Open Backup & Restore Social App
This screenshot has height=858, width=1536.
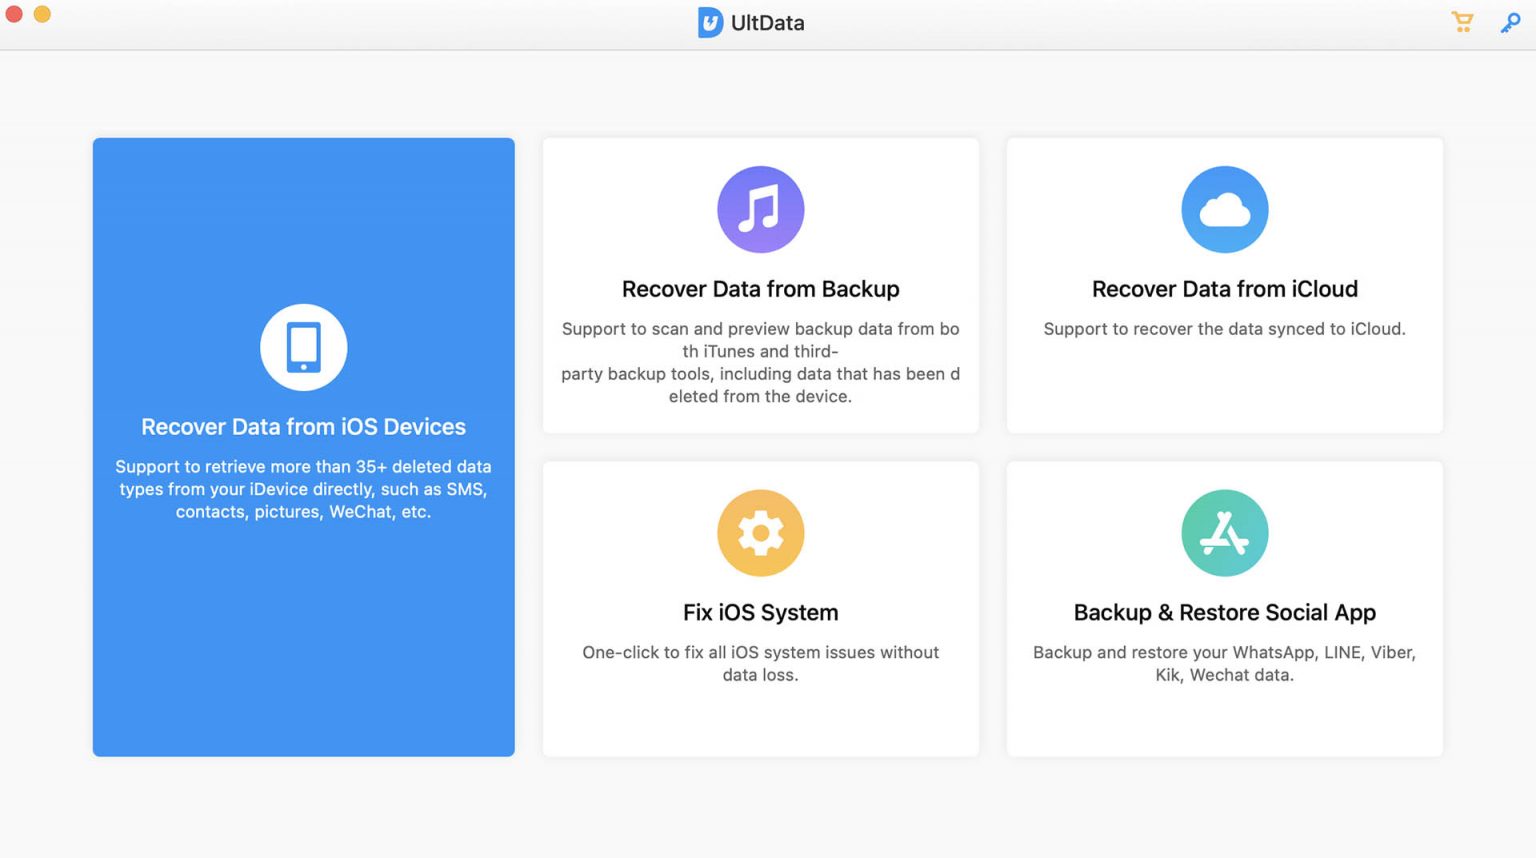coord(1225,608)
